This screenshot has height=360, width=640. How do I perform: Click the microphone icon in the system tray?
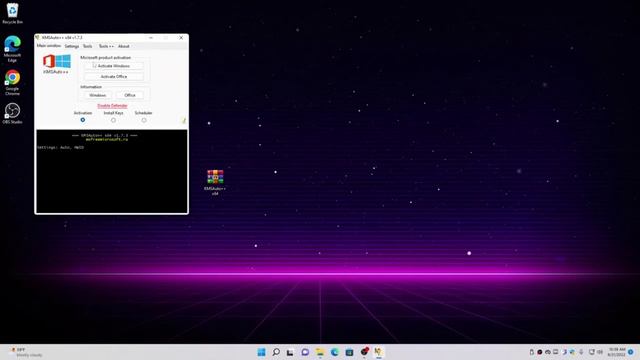click(x=581, y=352)
